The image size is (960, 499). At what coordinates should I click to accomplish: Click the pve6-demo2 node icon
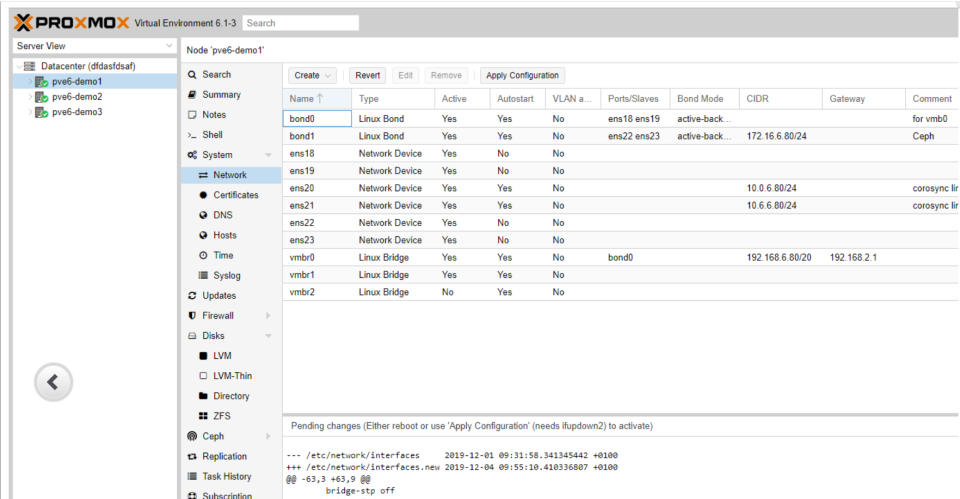(42, 97)
